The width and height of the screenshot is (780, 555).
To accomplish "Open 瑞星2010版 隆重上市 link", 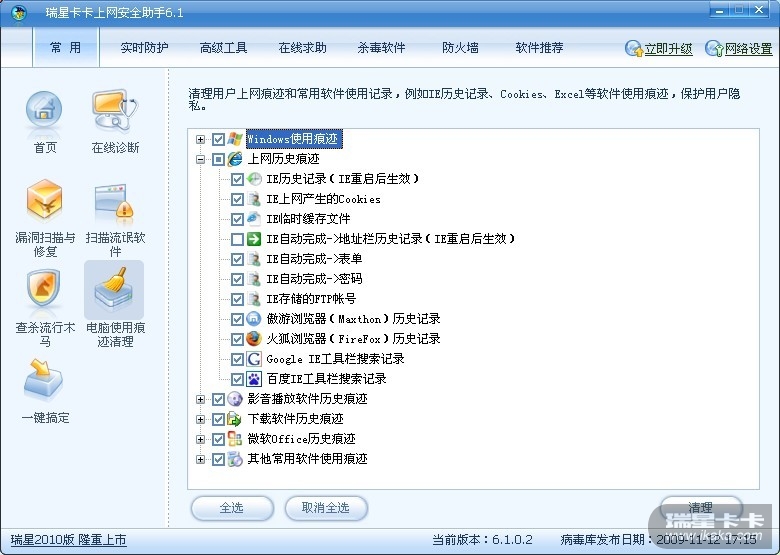I will tap(69, 540).
